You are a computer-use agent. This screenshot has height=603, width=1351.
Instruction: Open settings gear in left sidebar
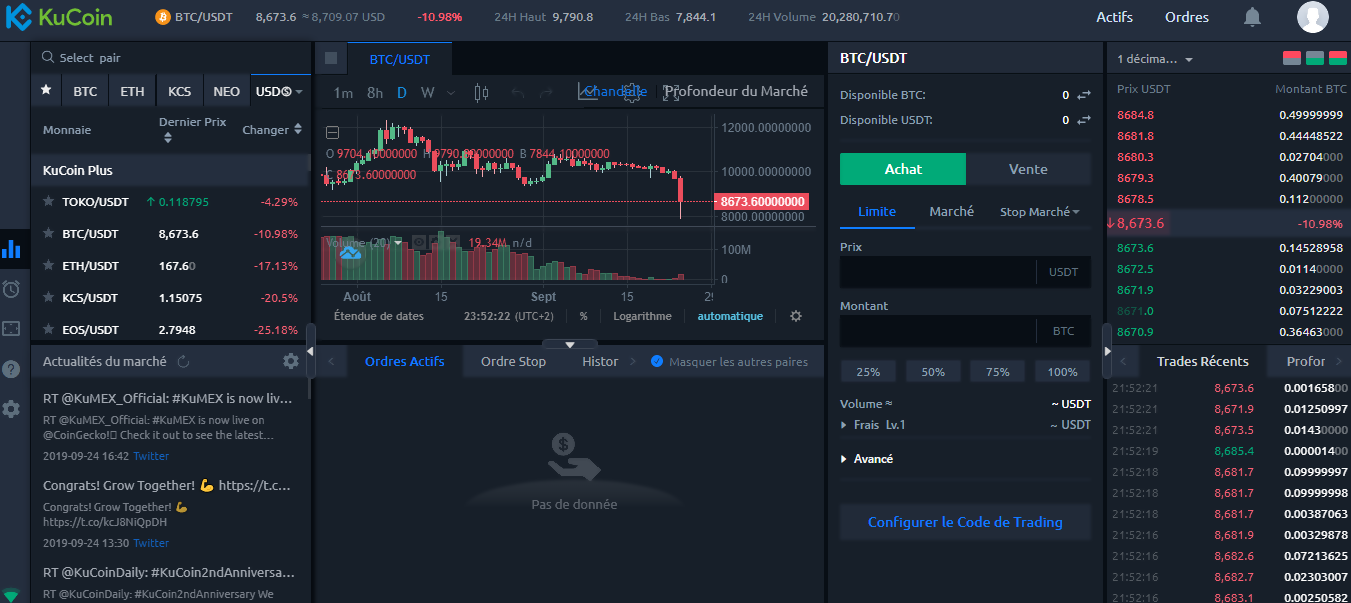tap(12, 409)
